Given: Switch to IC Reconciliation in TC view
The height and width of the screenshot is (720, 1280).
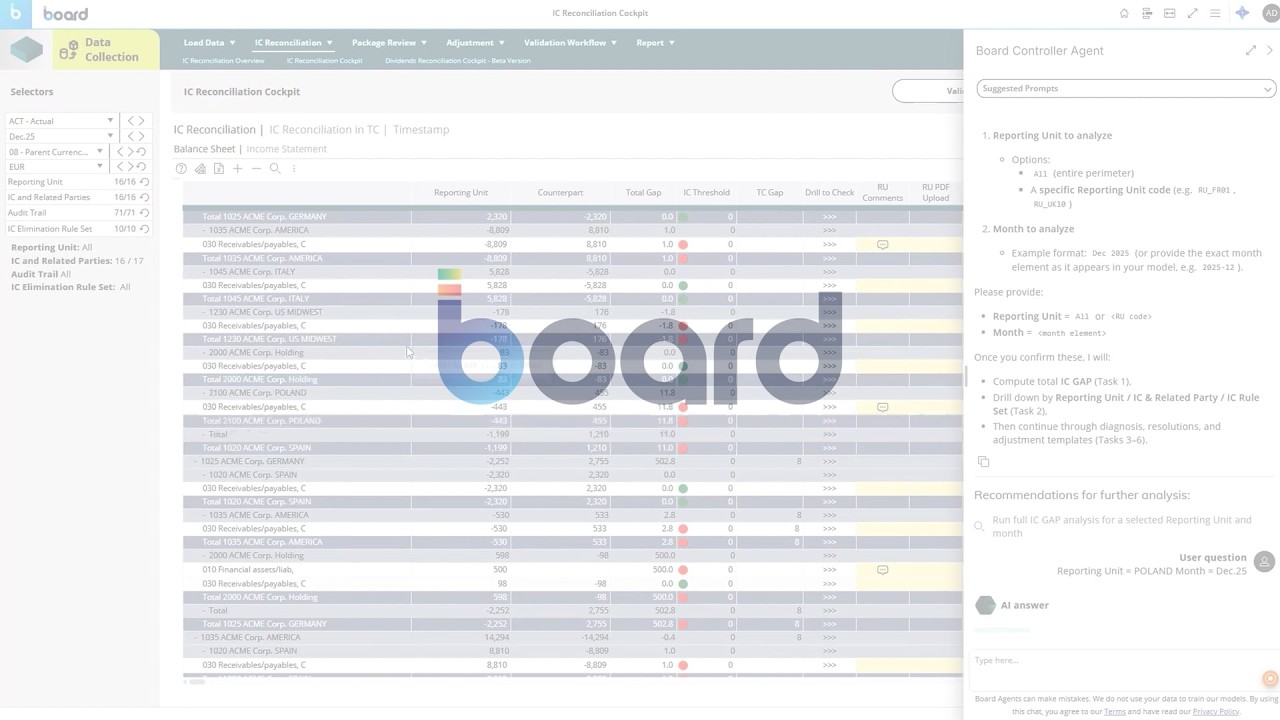Looking at the screenshot, I should (324, 129).
